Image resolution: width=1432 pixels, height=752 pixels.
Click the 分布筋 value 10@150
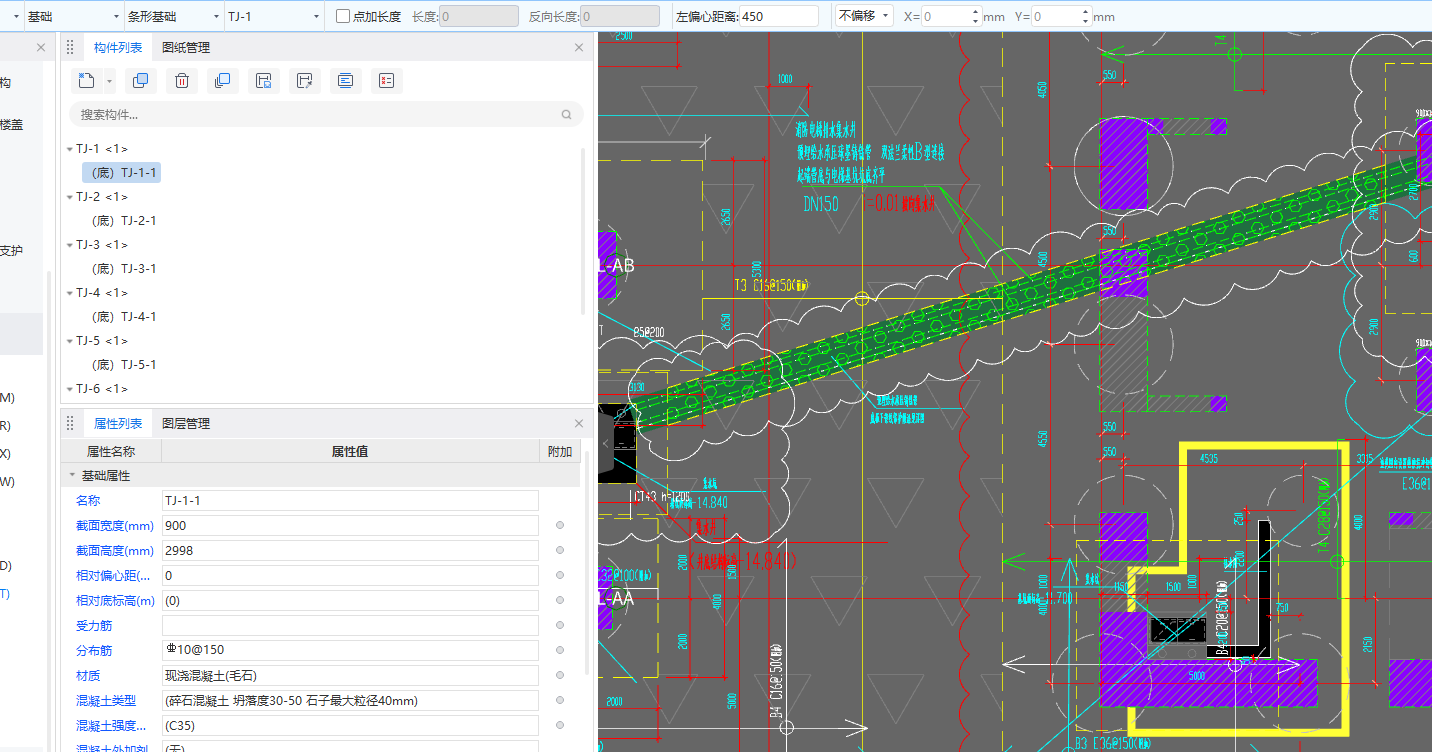pos(350,650)
